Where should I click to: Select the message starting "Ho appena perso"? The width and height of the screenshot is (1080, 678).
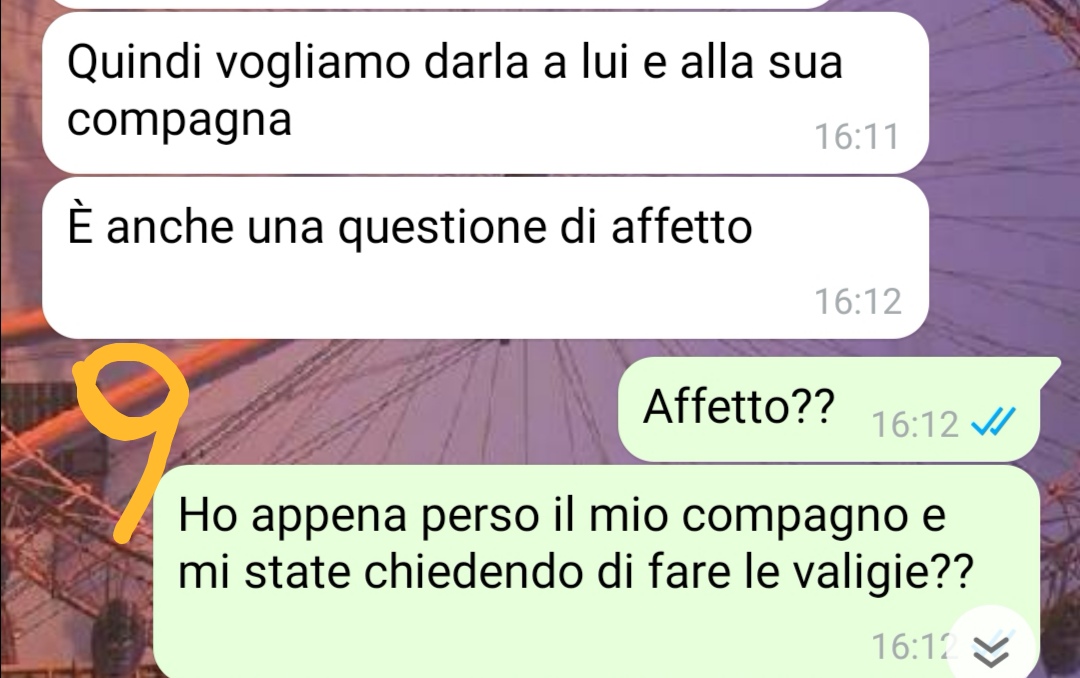point(596,572)
